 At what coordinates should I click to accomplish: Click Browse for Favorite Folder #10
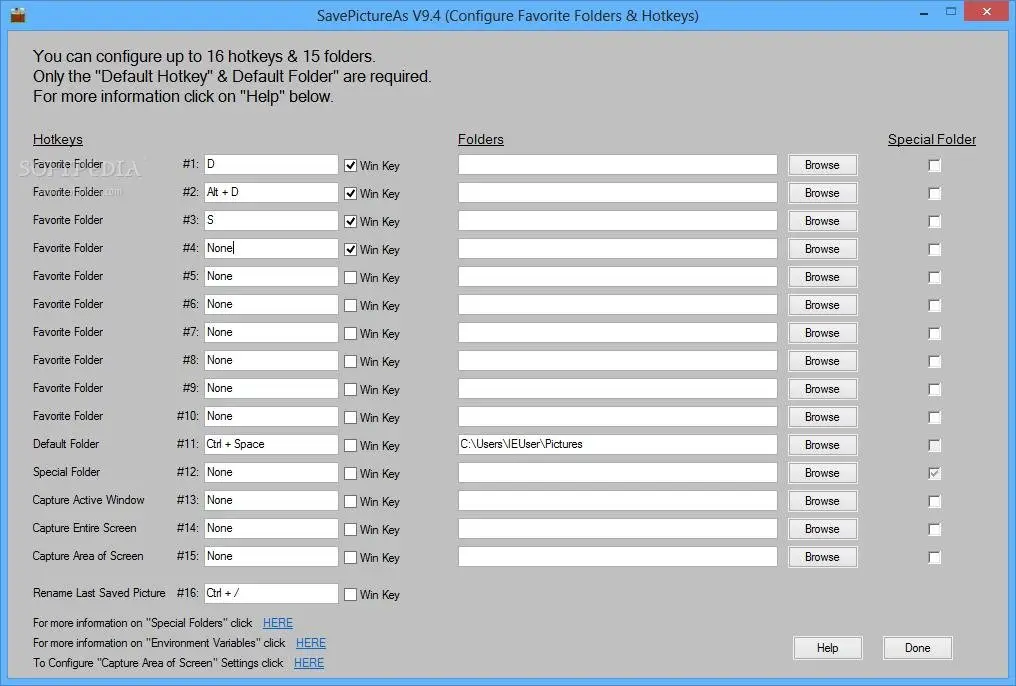[x=822, y=417]
